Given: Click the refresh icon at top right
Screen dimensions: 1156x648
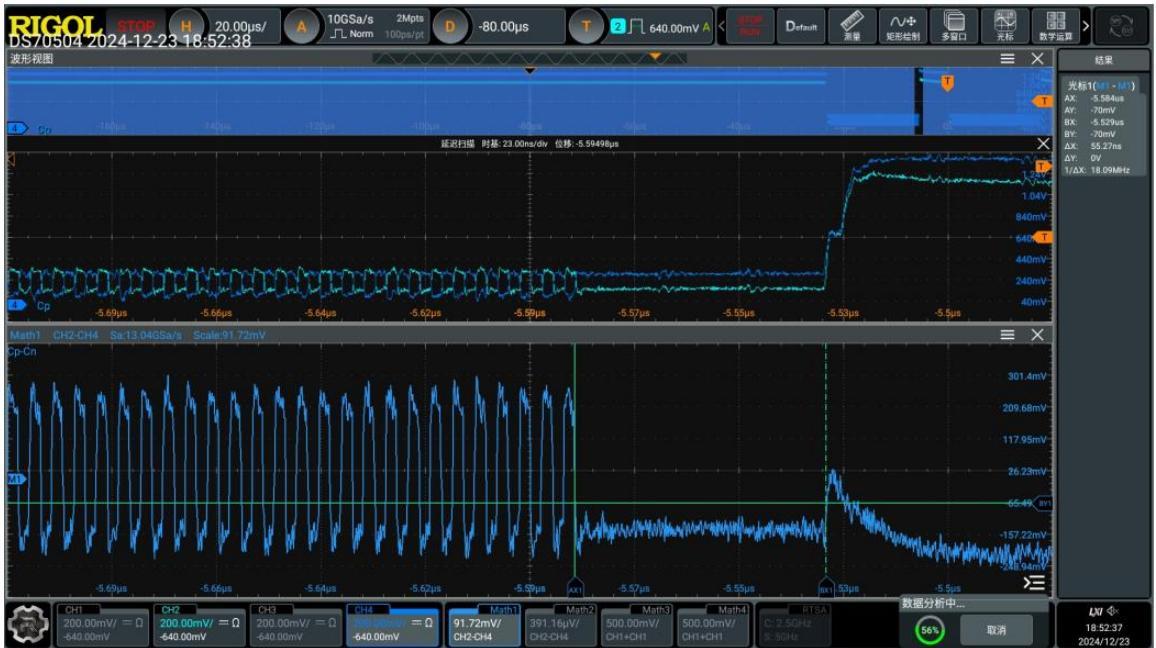Looking at the screenshot, I should point(1121,27).
